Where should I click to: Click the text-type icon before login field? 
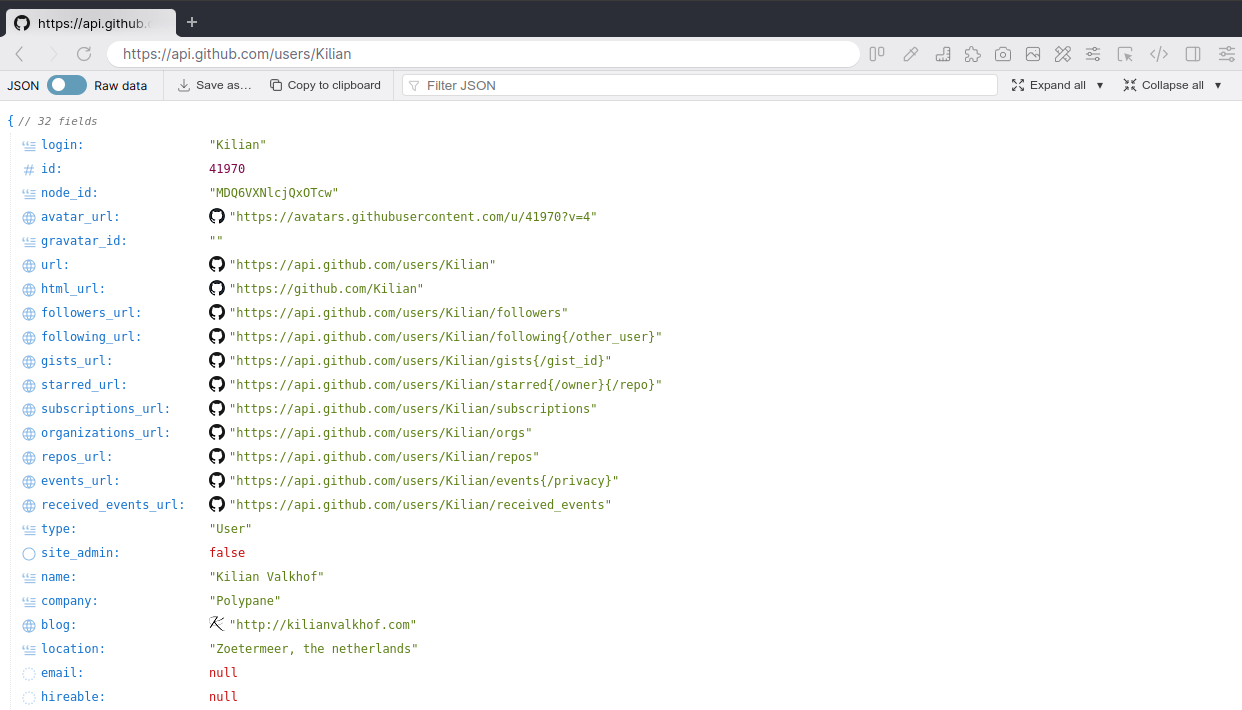29,145
